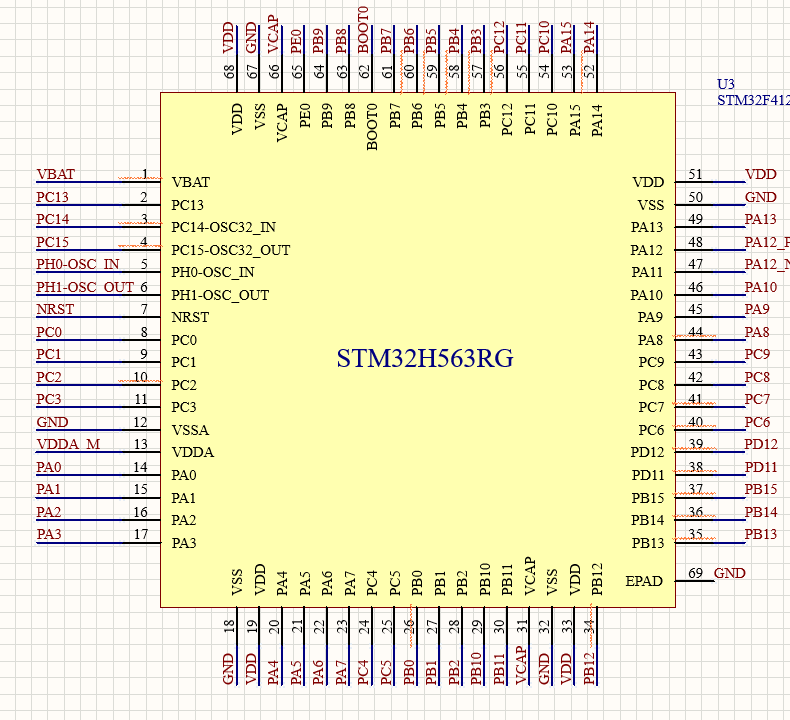Click the EPAD pin name
The width and height of the screenshot is (790, 720).
tap(644, 581)
